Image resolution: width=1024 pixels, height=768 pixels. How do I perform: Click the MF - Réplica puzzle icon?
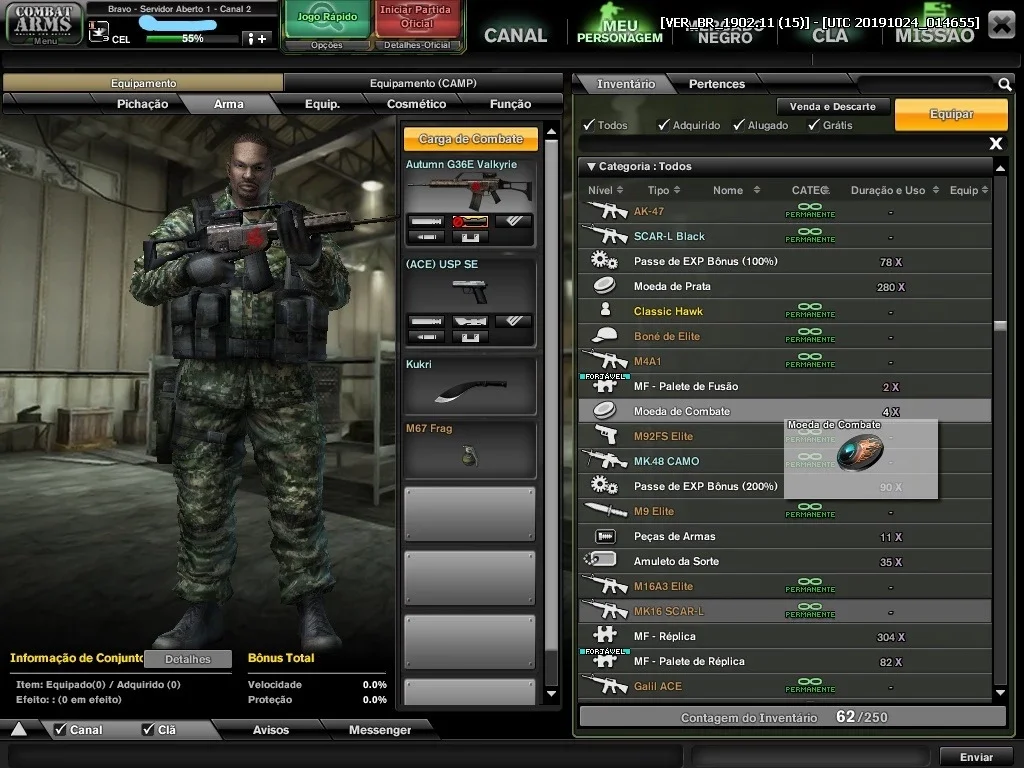605,635
